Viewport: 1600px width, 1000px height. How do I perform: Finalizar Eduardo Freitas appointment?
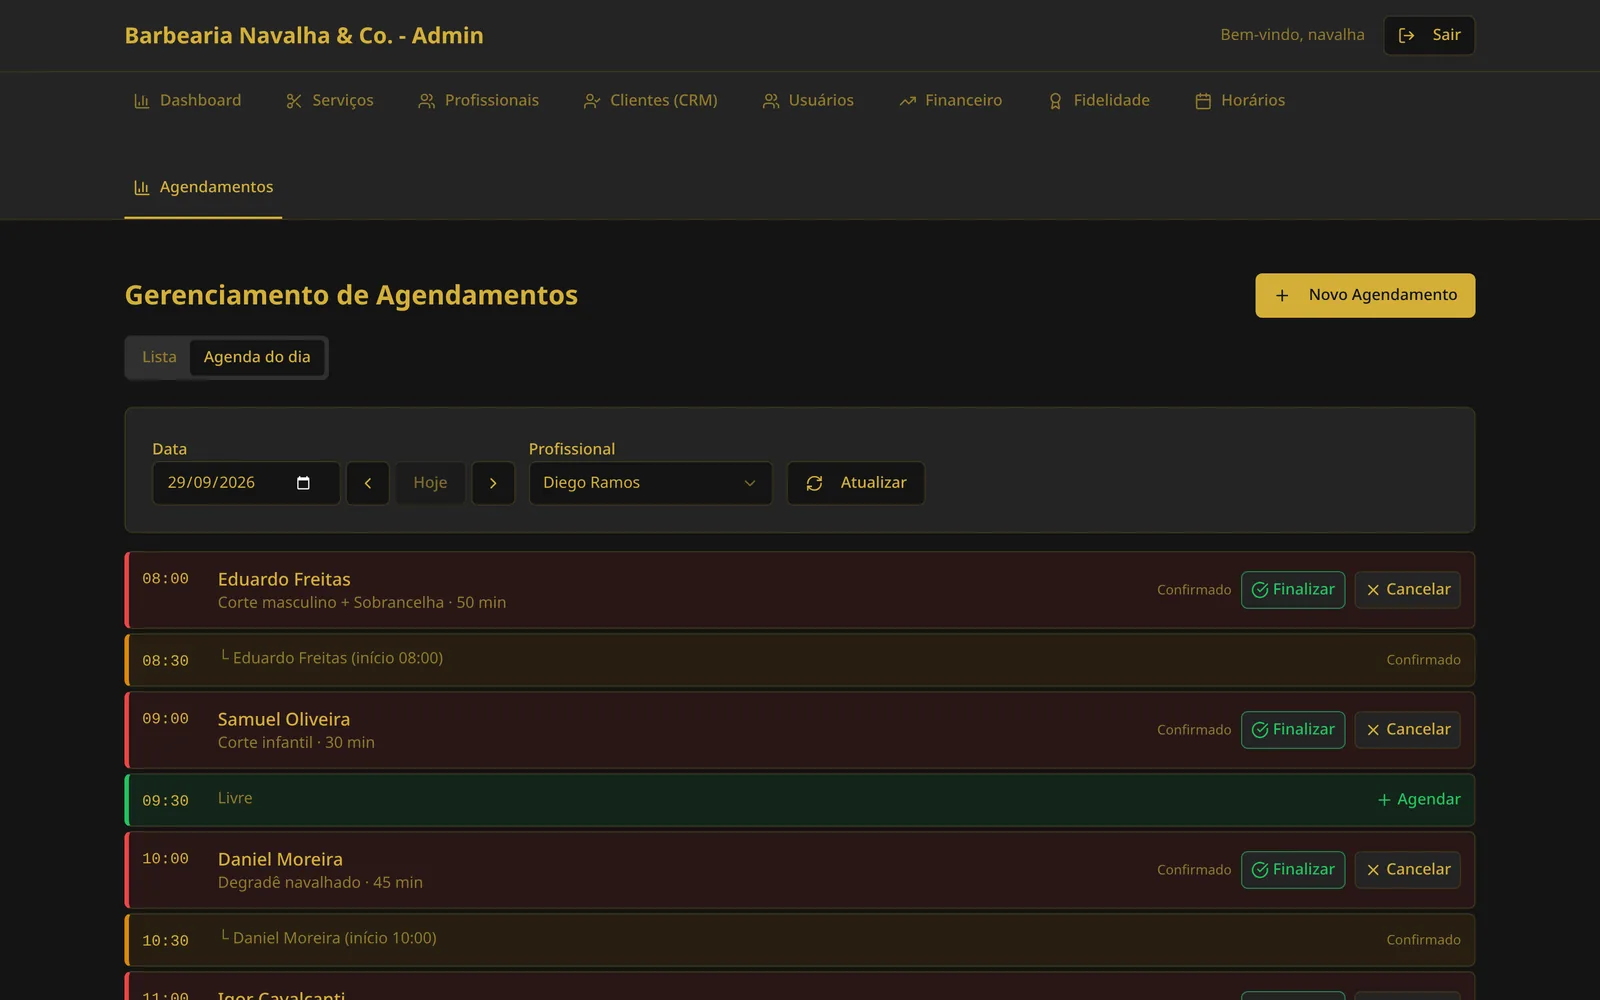(x=1293, y=590)
